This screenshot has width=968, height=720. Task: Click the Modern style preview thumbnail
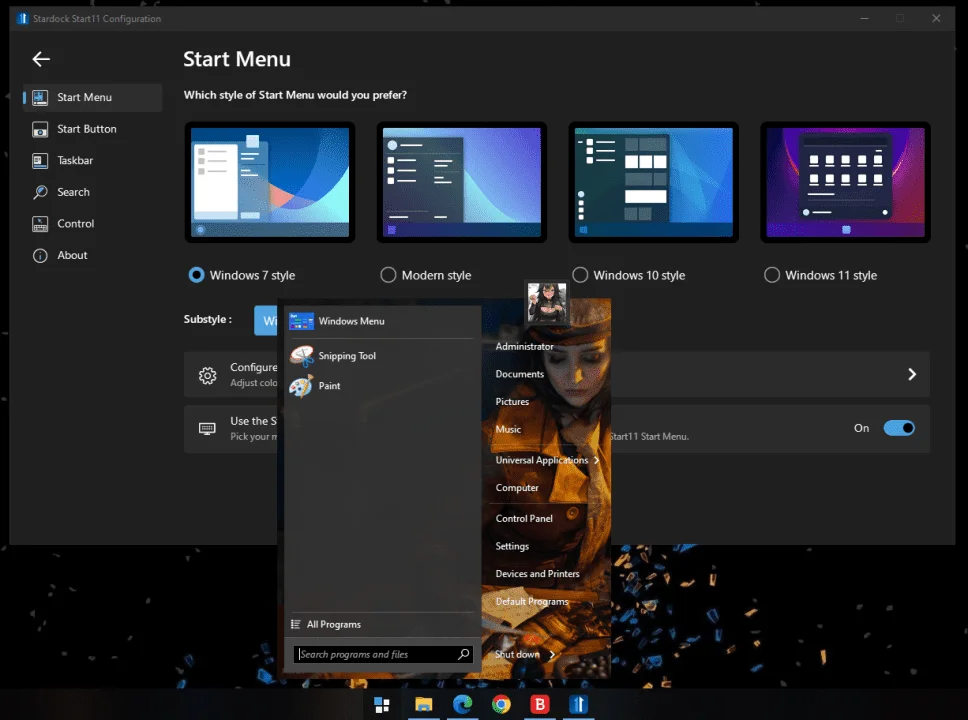462,182
